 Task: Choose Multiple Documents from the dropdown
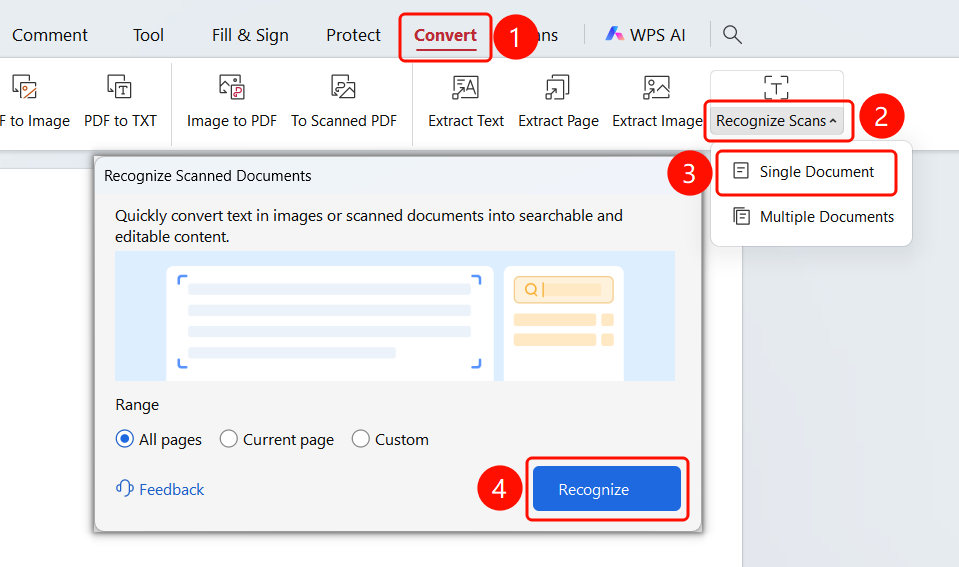click(812, 217)
